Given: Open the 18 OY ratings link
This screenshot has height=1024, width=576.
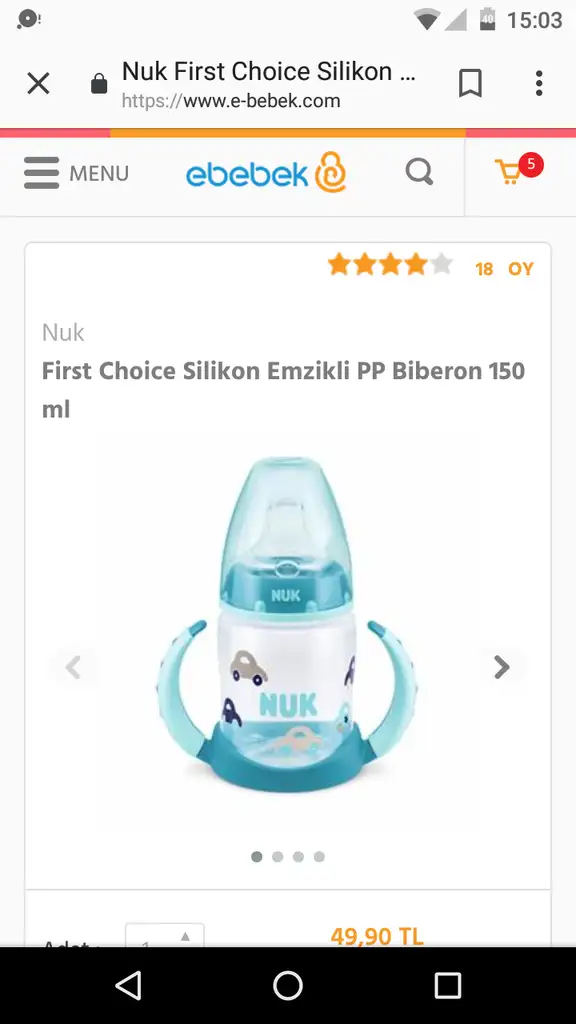Looking at the screenshot, I should (x=504, y=269).
